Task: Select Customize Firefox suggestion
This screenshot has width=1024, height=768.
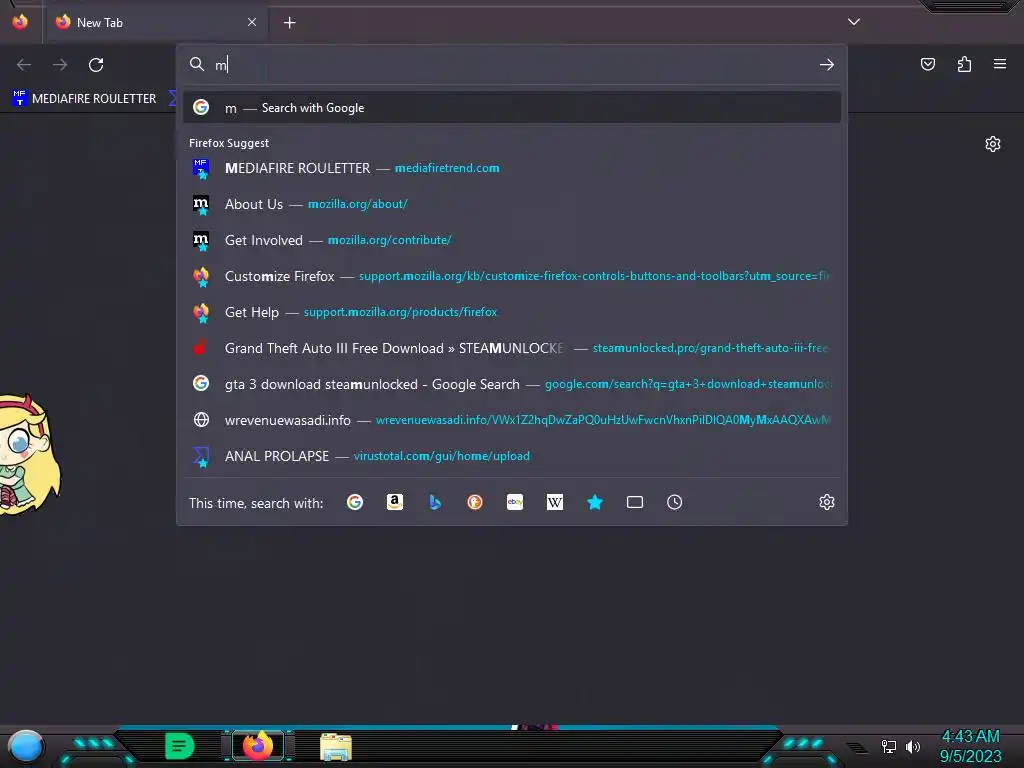Action: click(512, 276)
